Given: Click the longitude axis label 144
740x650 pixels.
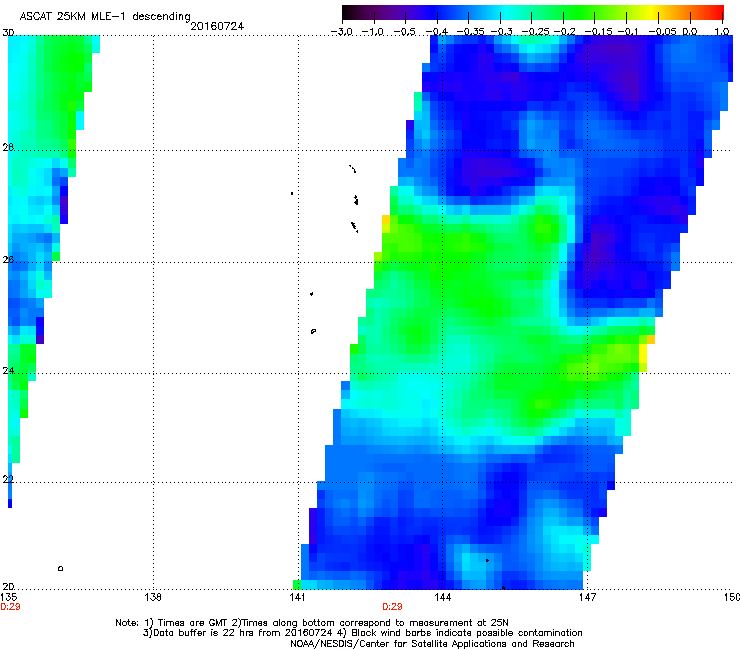Looking at the screenshot, I should point(442,597).
